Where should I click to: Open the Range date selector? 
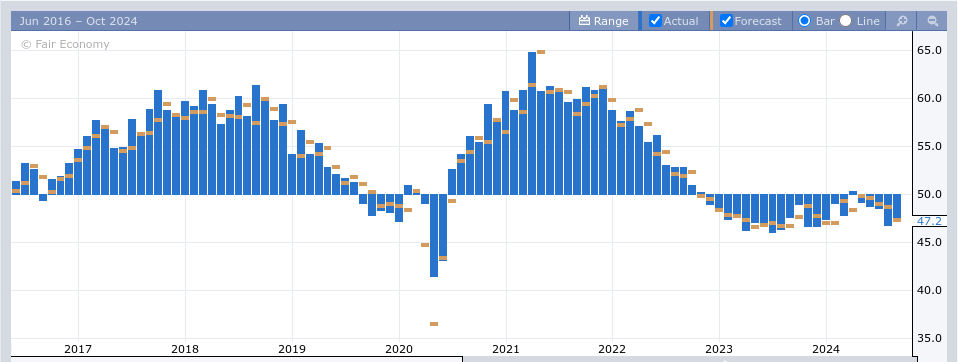pos(604,21)
